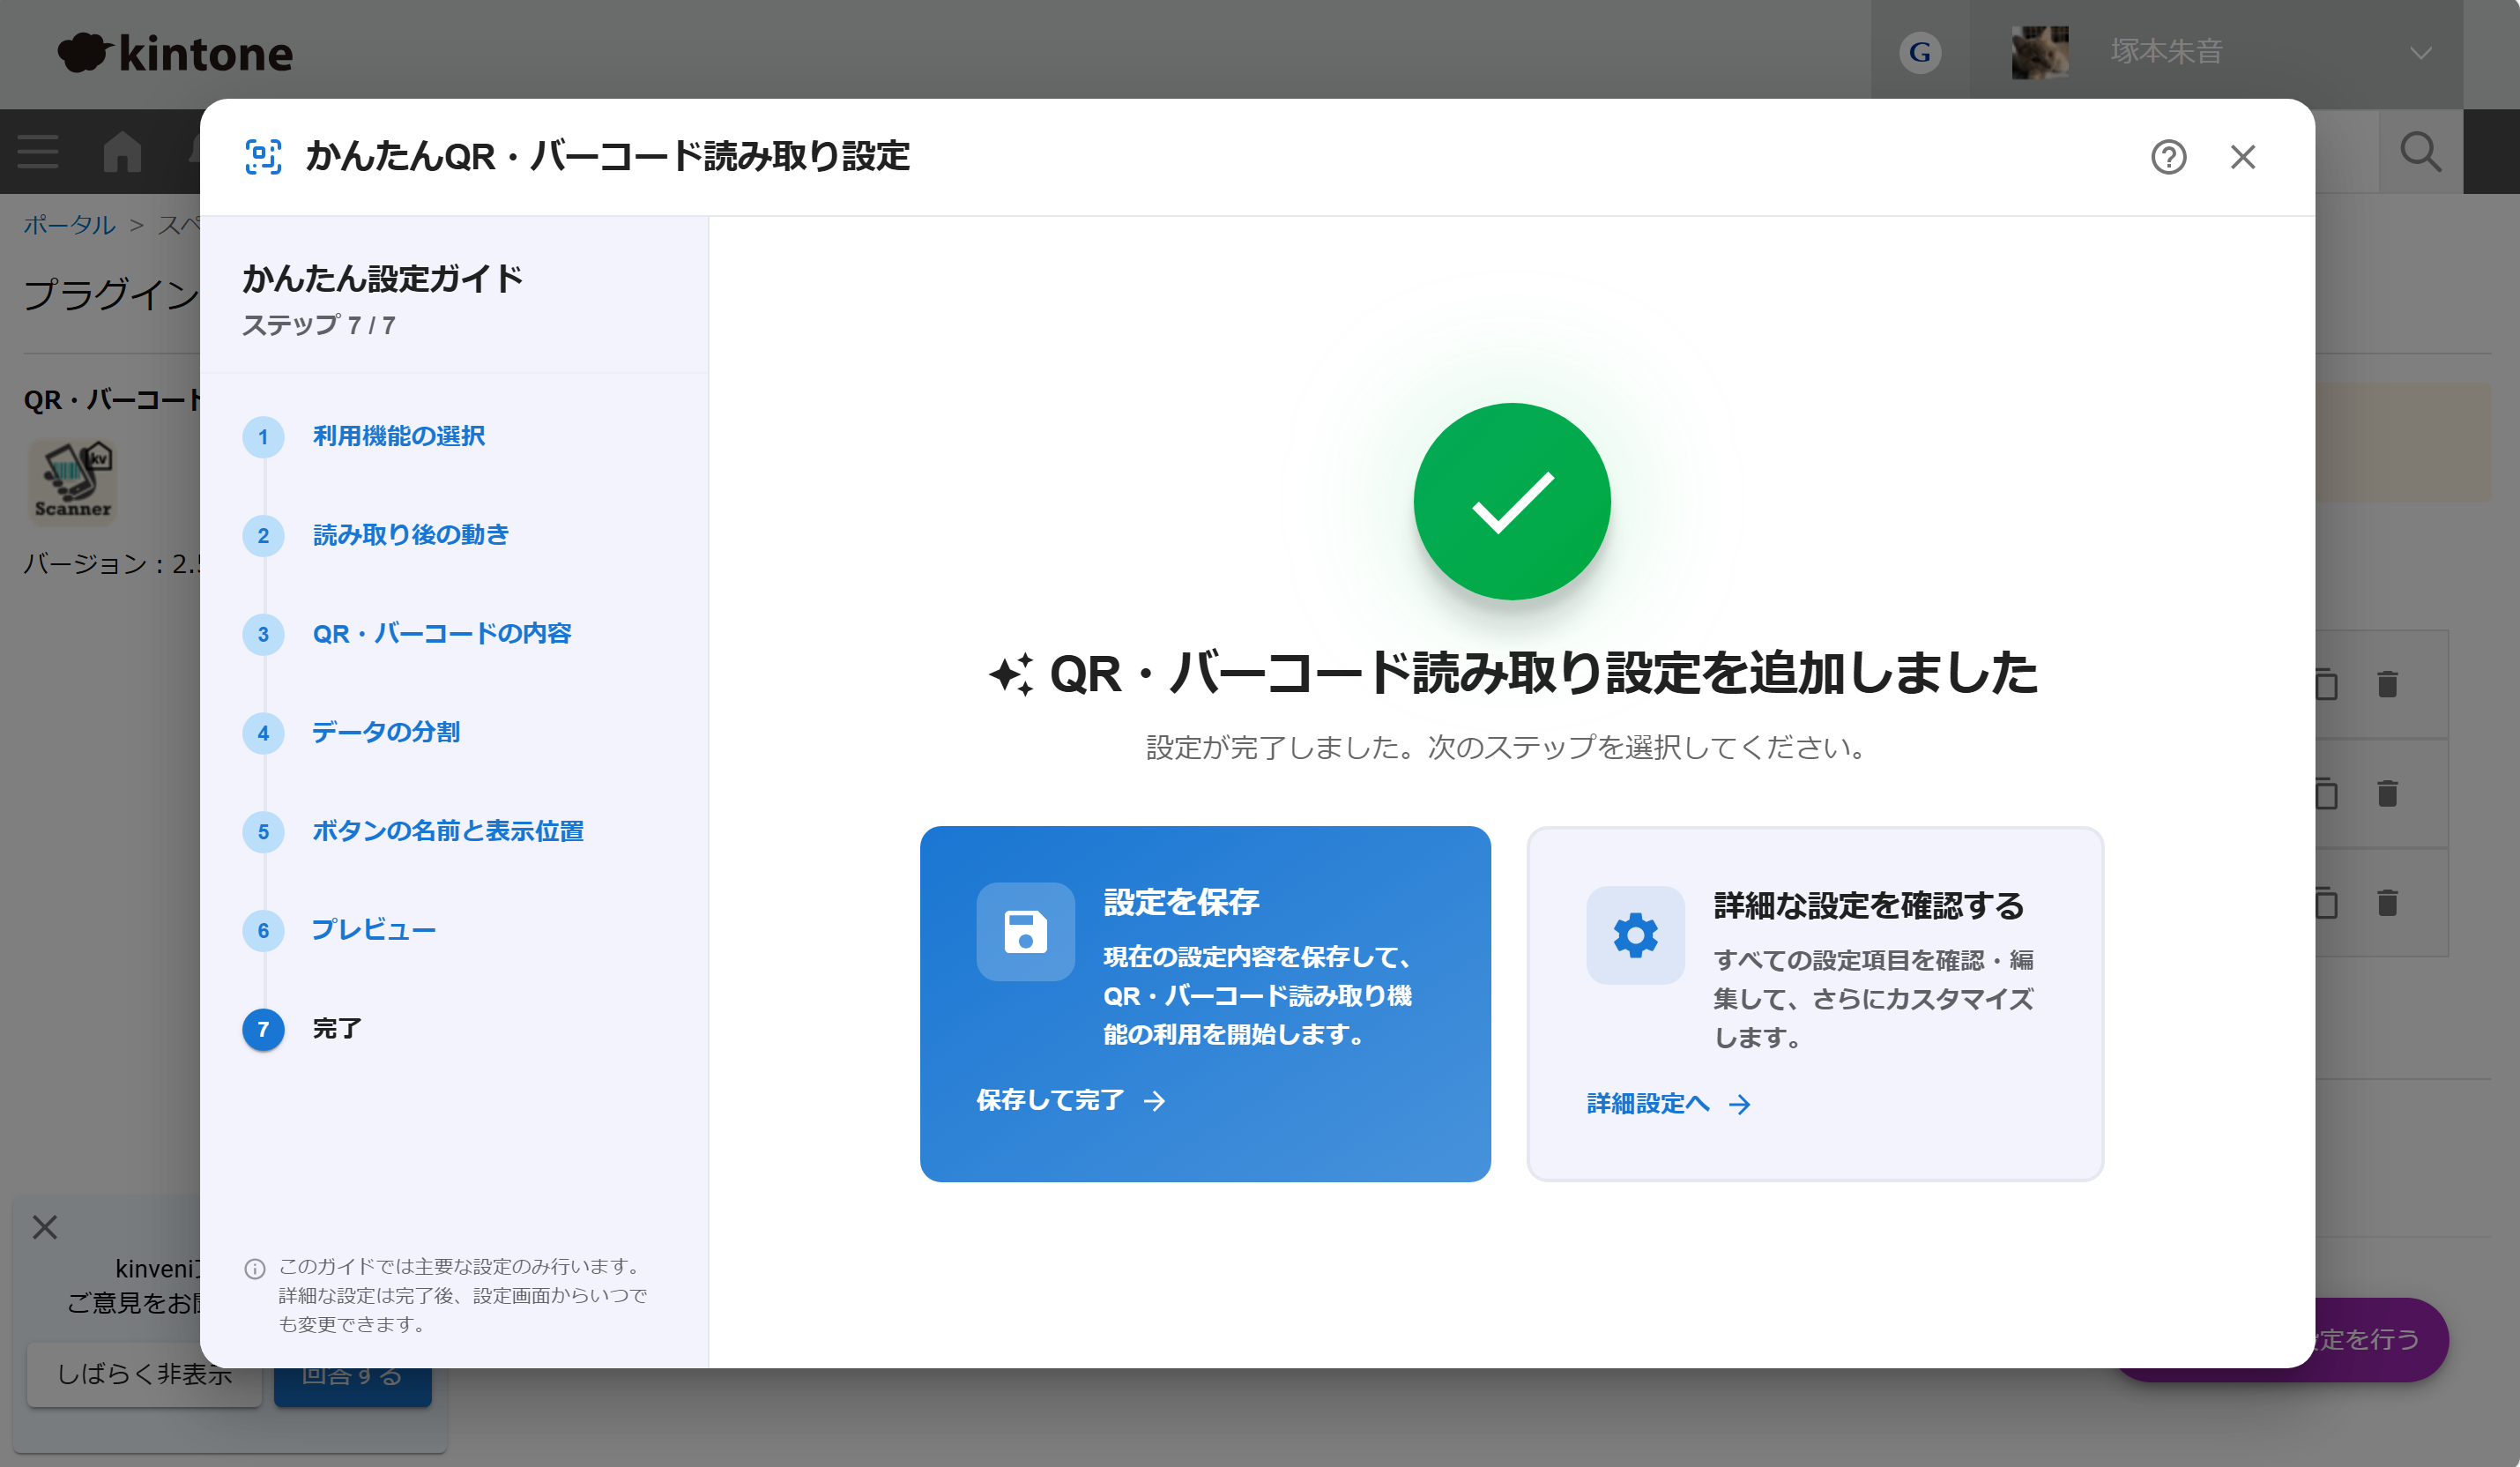Click the step 4 number circle
This screenshot has width=2520, height=1467.
pos(263,733)
